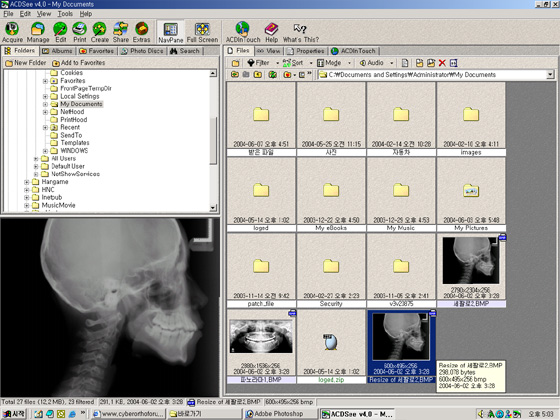Image resolution: width=560 pixels, height=420 pixels.
Task: Switch to the Search tab
Action: coord(185,51)
